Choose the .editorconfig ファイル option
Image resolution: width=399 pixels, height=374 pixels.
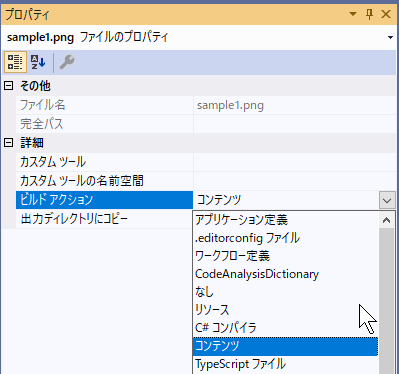point(286,238)
